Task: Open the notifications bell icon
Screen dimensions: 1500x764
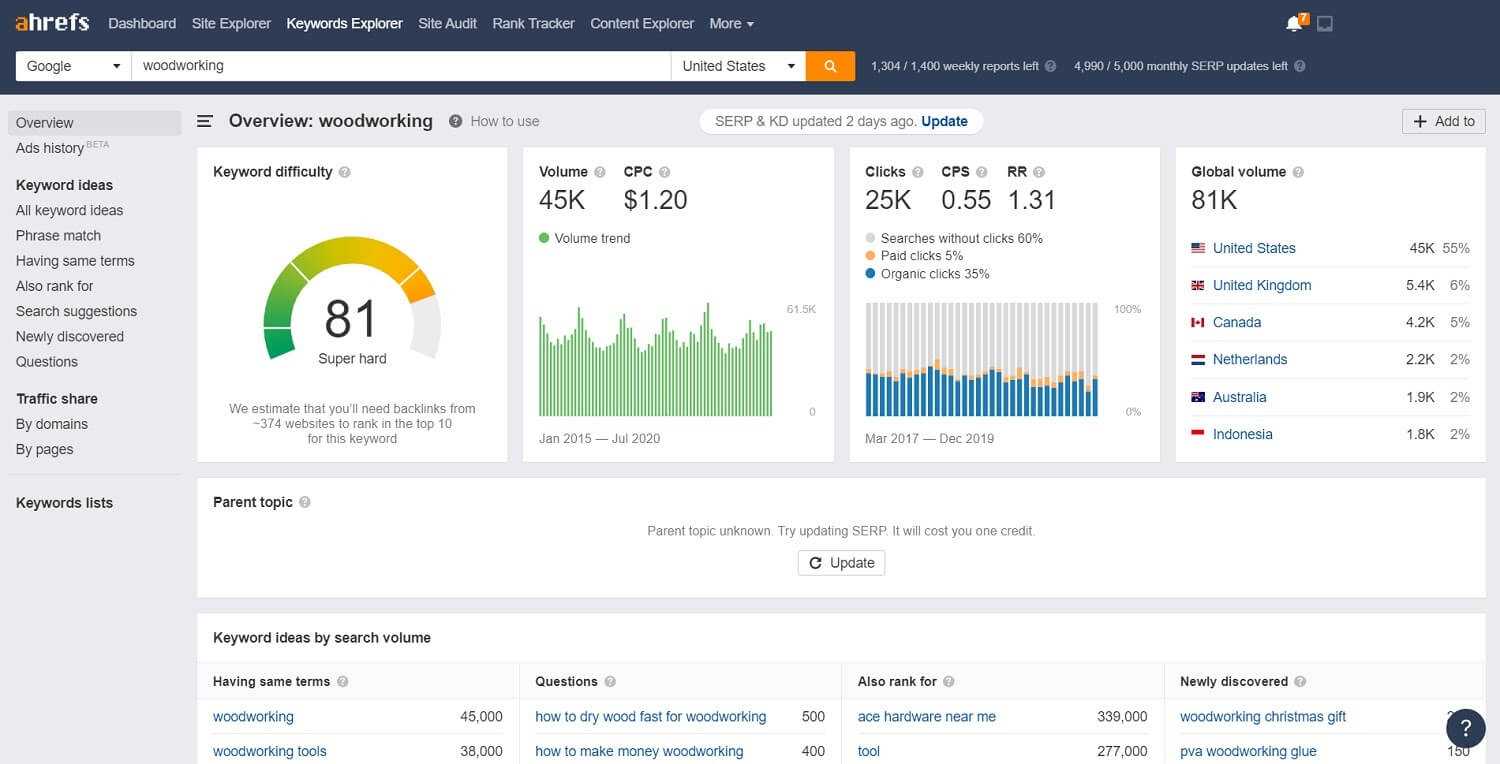Action: point(1293,23)
